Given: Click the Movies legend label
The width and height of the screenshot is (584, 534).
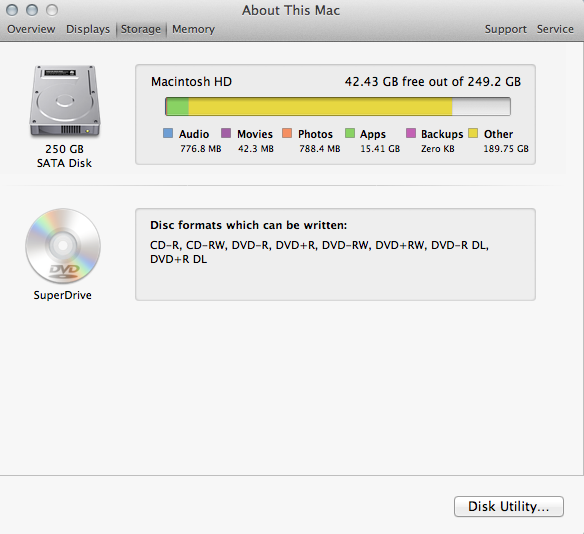Looking at the screenshot, I should [x=255, y=134].
